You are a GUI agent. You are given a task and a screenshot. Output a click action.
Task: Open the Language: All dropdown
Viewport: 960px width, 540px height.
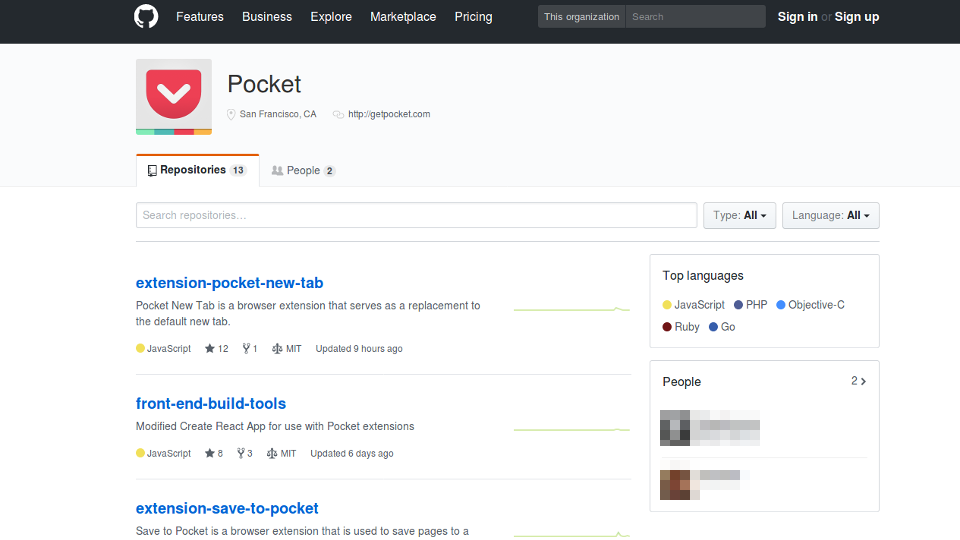pos(830,216)
